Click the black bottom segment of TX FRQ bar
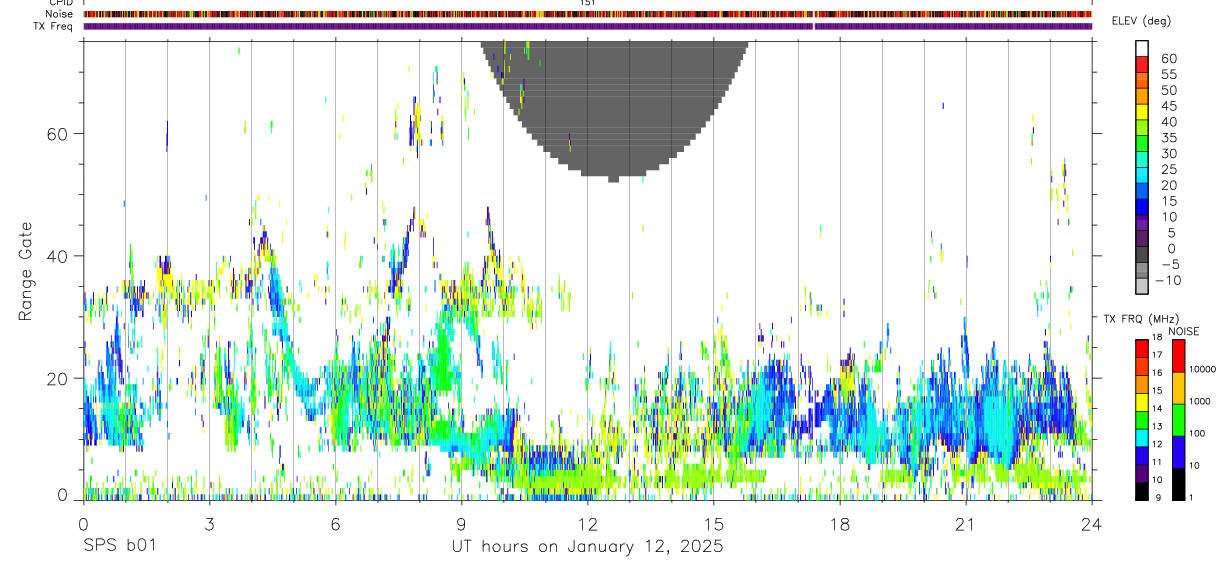Screen dimensions: 1228x567 (1142, 492)
